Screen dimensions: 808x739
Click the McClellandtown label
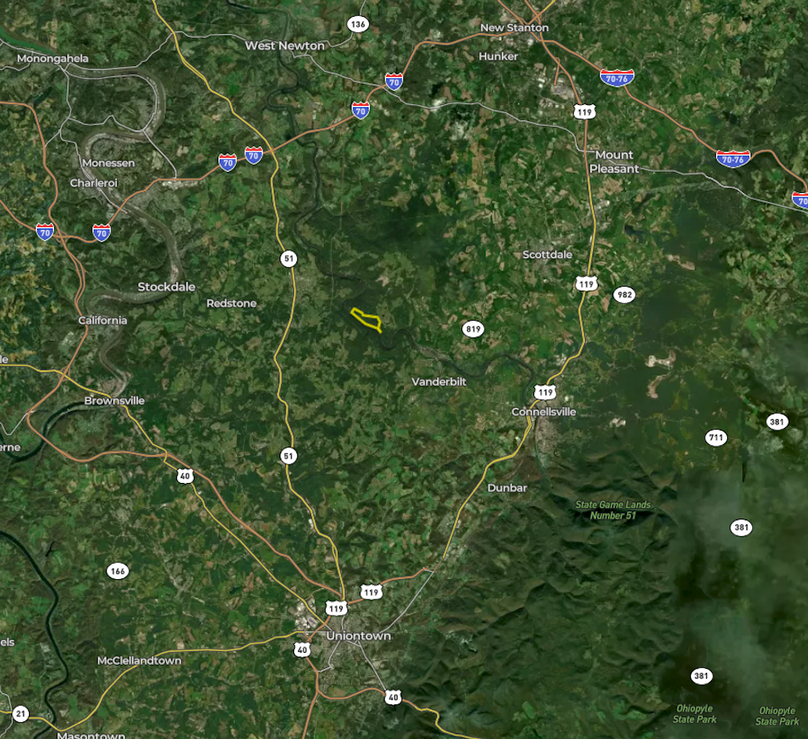(x=139, y=661)
